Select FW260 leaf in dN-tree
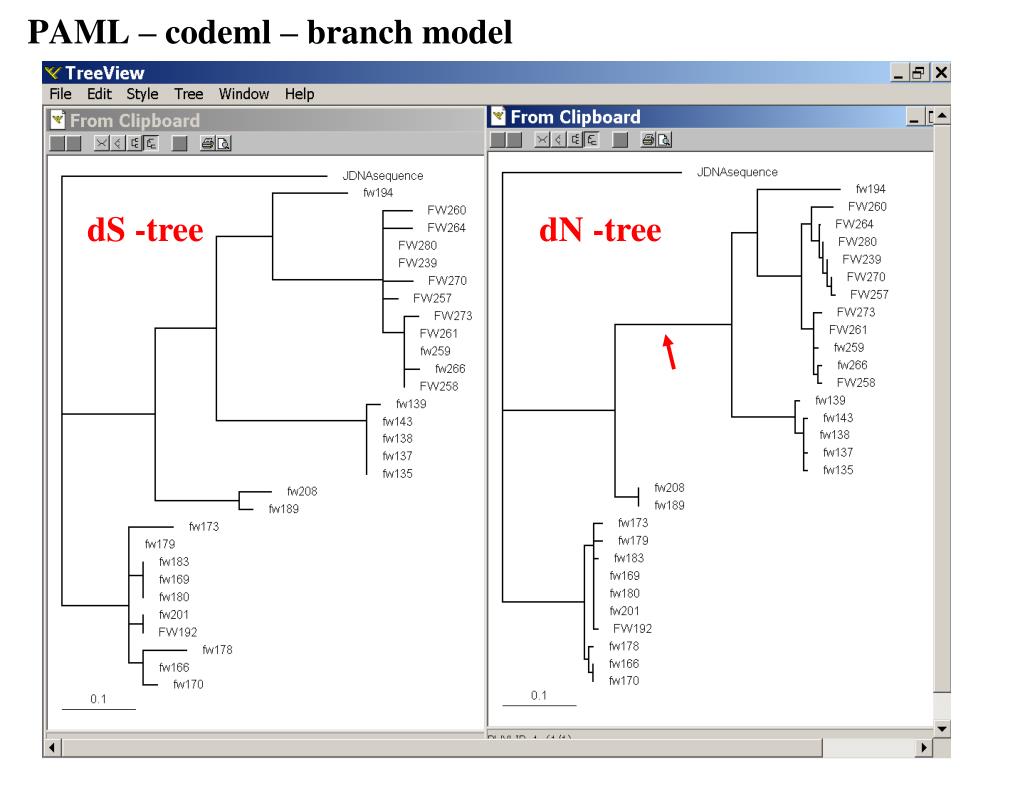The width and height of the screenshot is (1024, 791). click(867, 207)
